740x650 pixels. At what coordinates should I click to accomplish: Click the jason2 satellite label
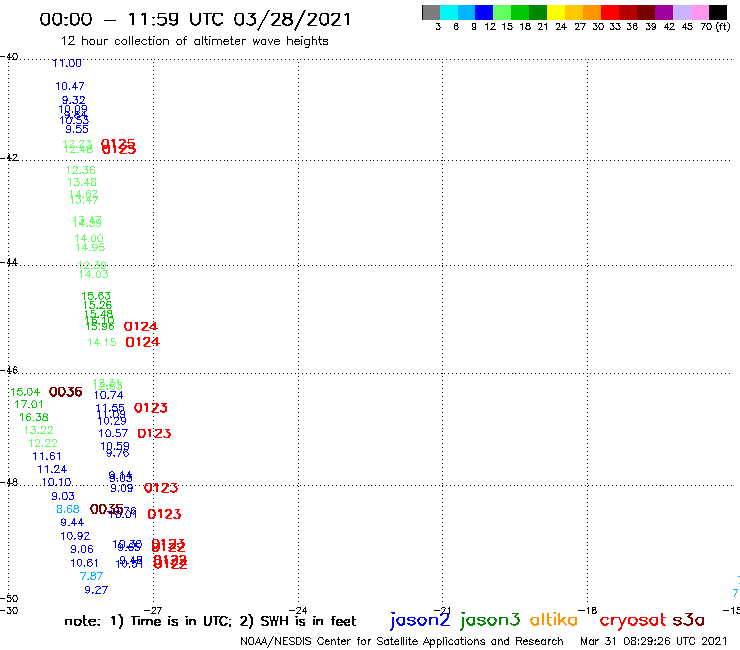[420, 620]
